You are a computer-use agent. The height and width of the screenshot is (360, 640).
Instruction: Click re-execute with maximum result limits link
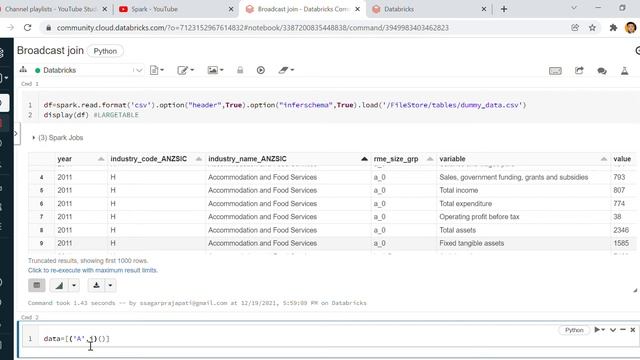[x=93, y=270]
